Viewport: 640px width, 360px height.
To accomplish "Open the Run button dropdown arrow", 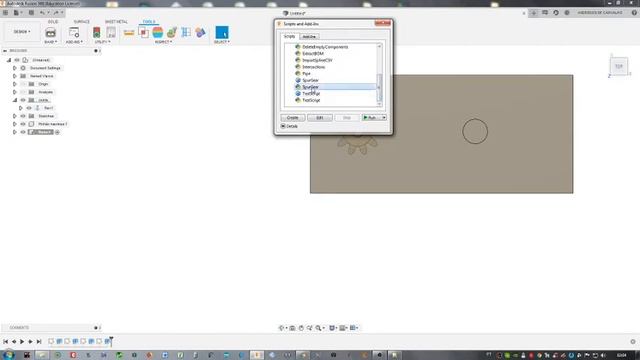I will tap(384, 118).
